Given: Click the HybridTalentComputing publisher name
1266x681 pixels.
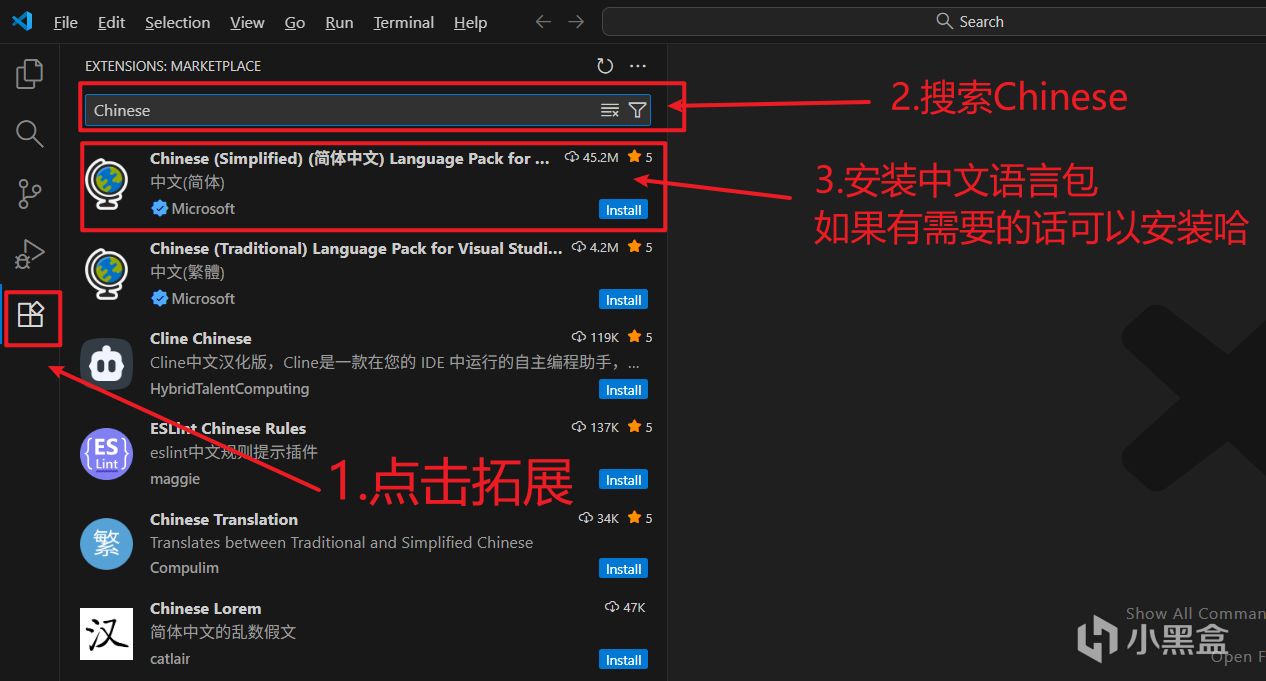Looking at the screenshot, I should pyautogui.click(x=229, y=388).
